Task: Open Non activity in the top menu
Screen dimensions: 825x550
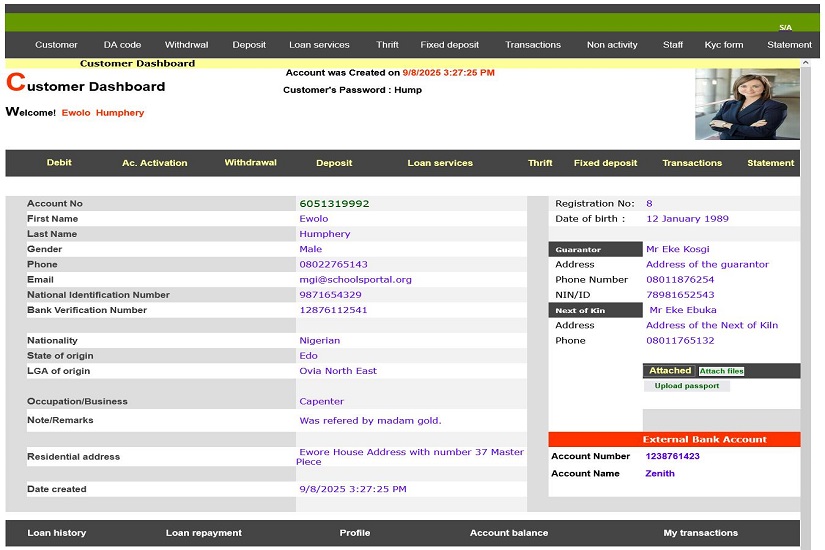Action: 612,45
